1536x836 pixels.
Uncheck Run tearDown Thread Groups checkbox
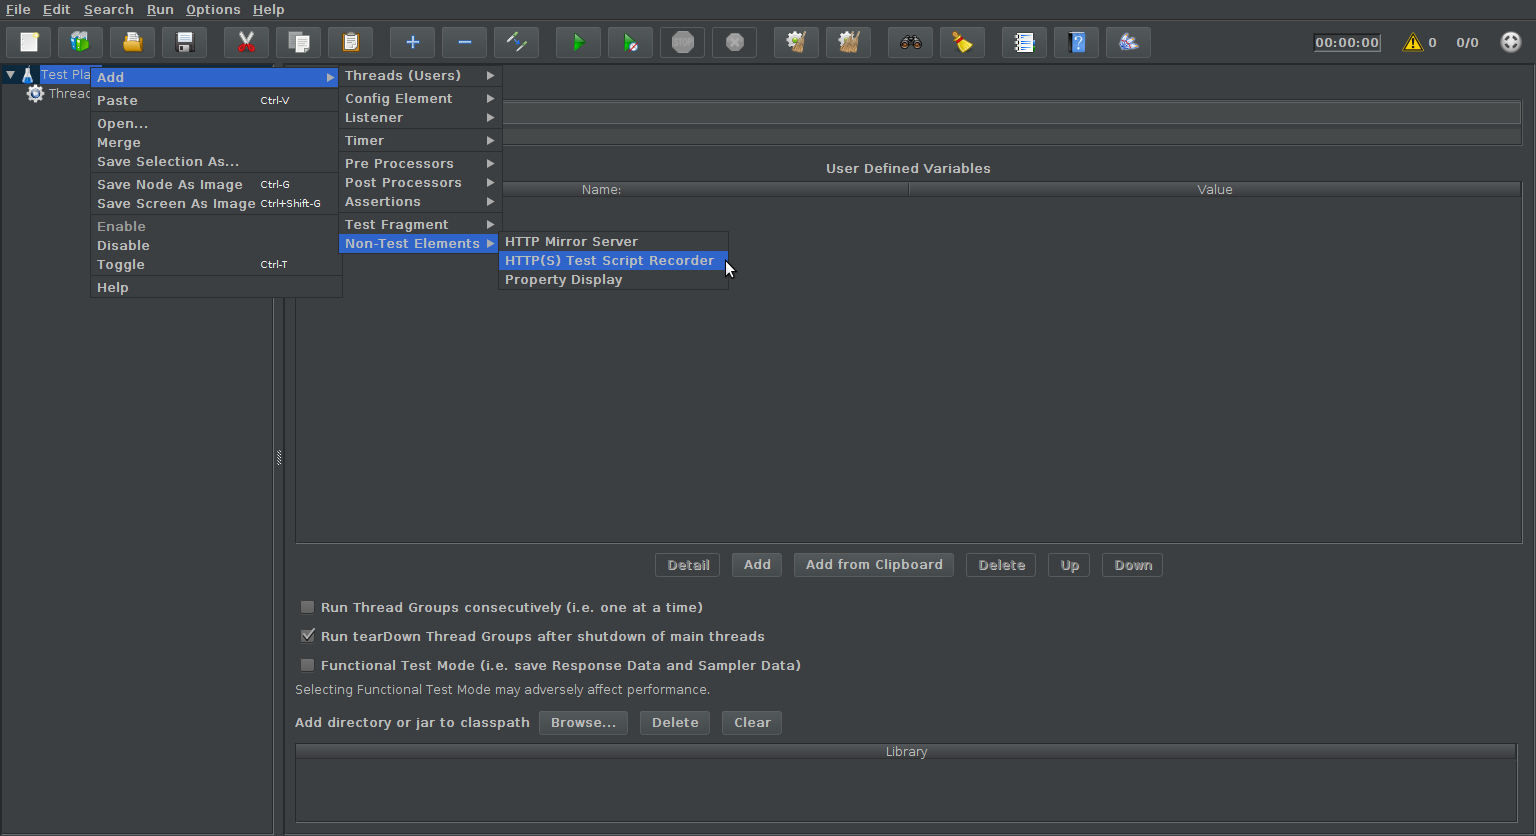click(x=307, y=636)
